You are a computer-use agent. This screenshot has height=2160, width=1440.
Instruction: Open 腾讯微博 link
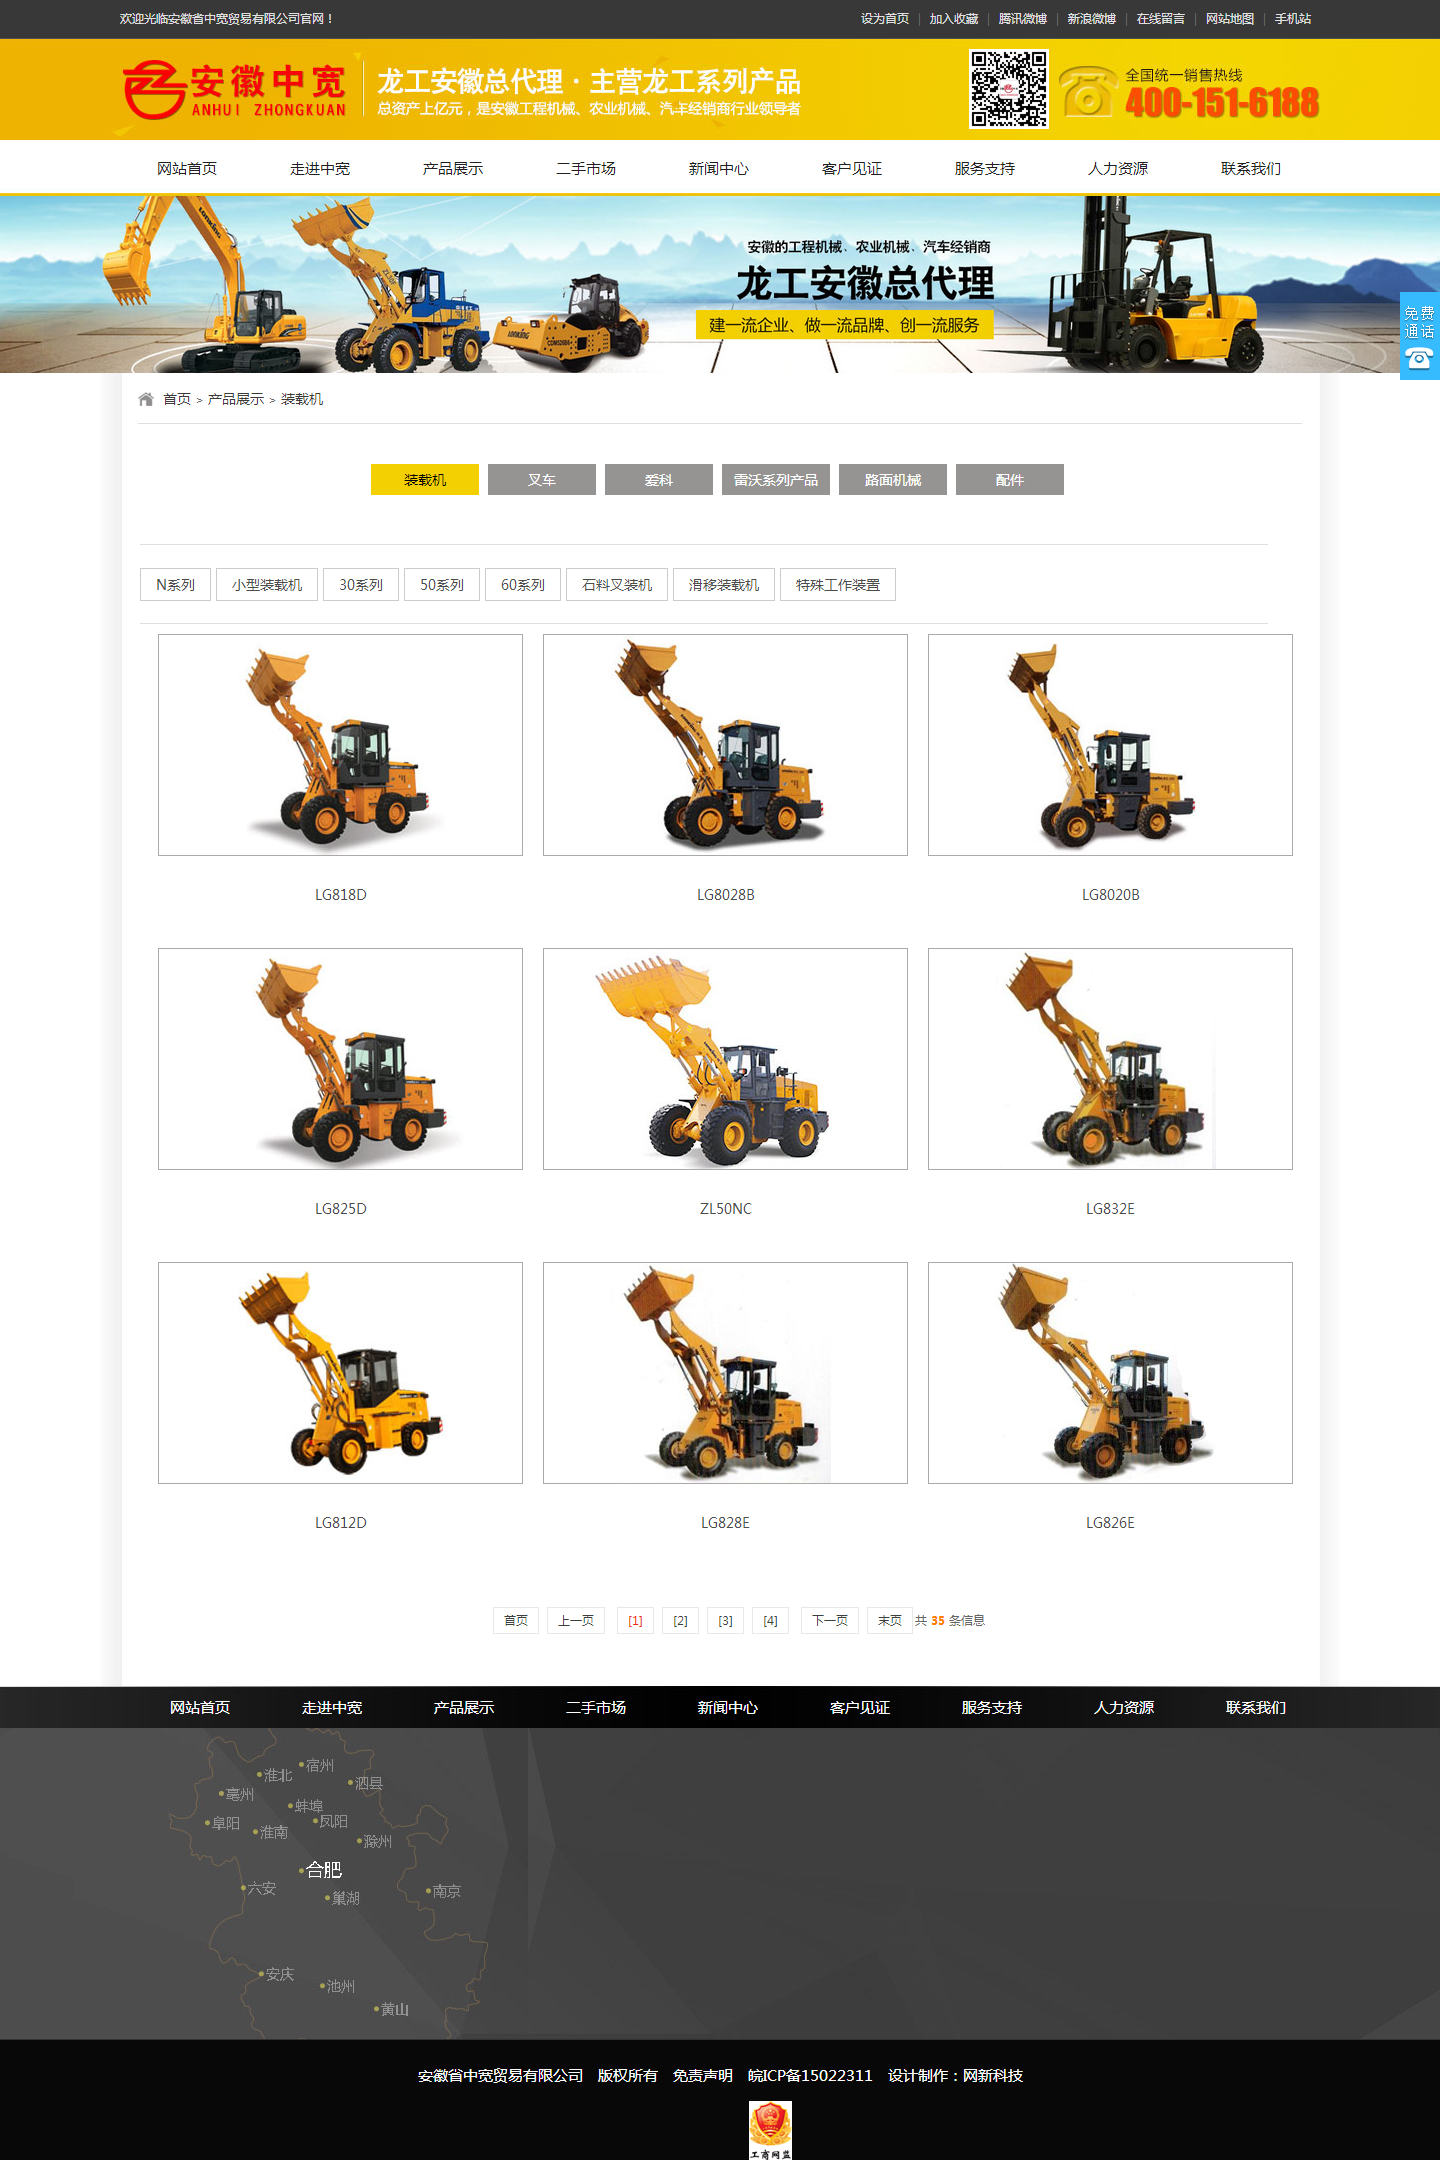point(1023,19)
